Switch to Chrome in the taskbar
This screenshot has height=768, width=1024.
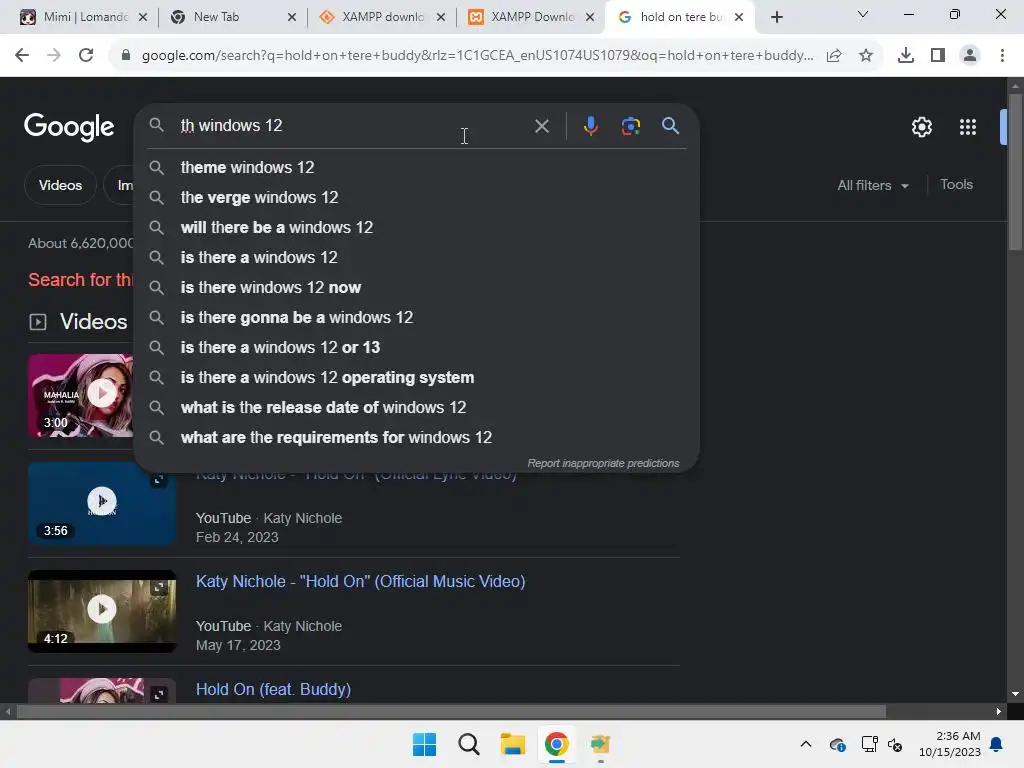point(556,744)
